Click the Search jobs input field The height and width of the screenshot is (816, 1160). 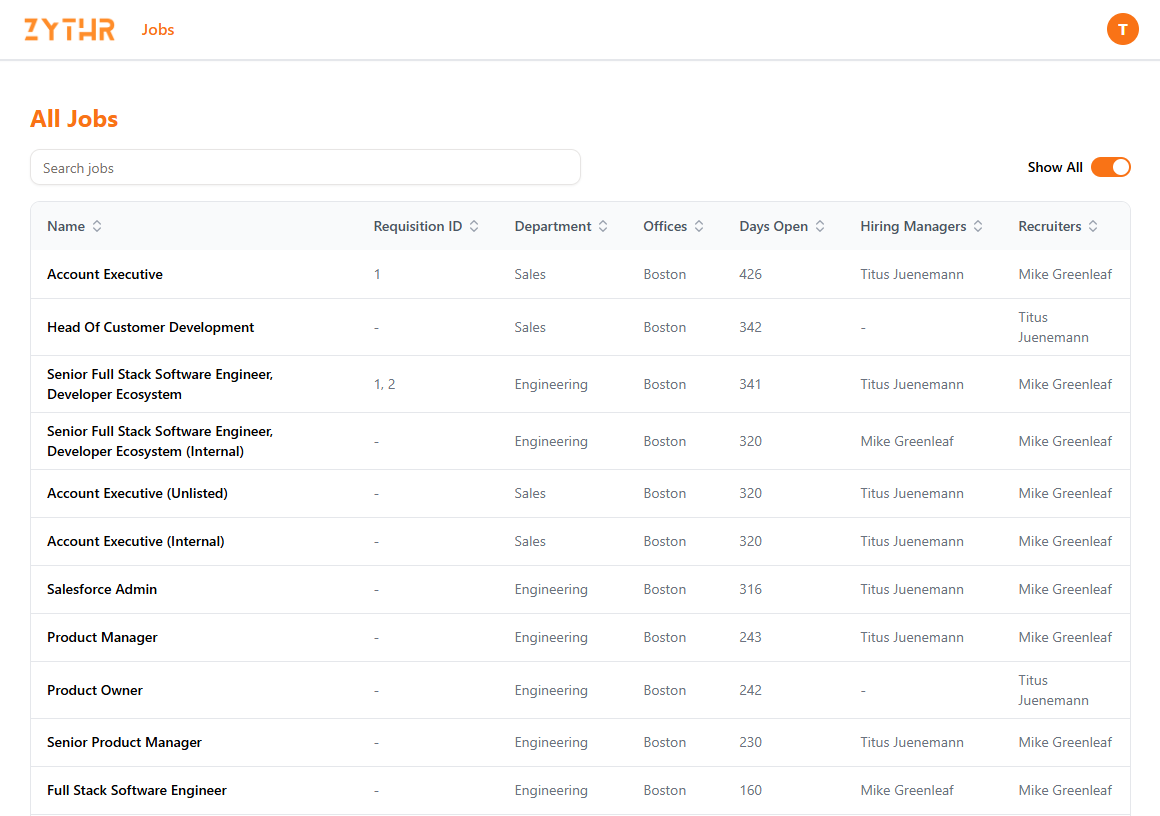coord(305,168)
